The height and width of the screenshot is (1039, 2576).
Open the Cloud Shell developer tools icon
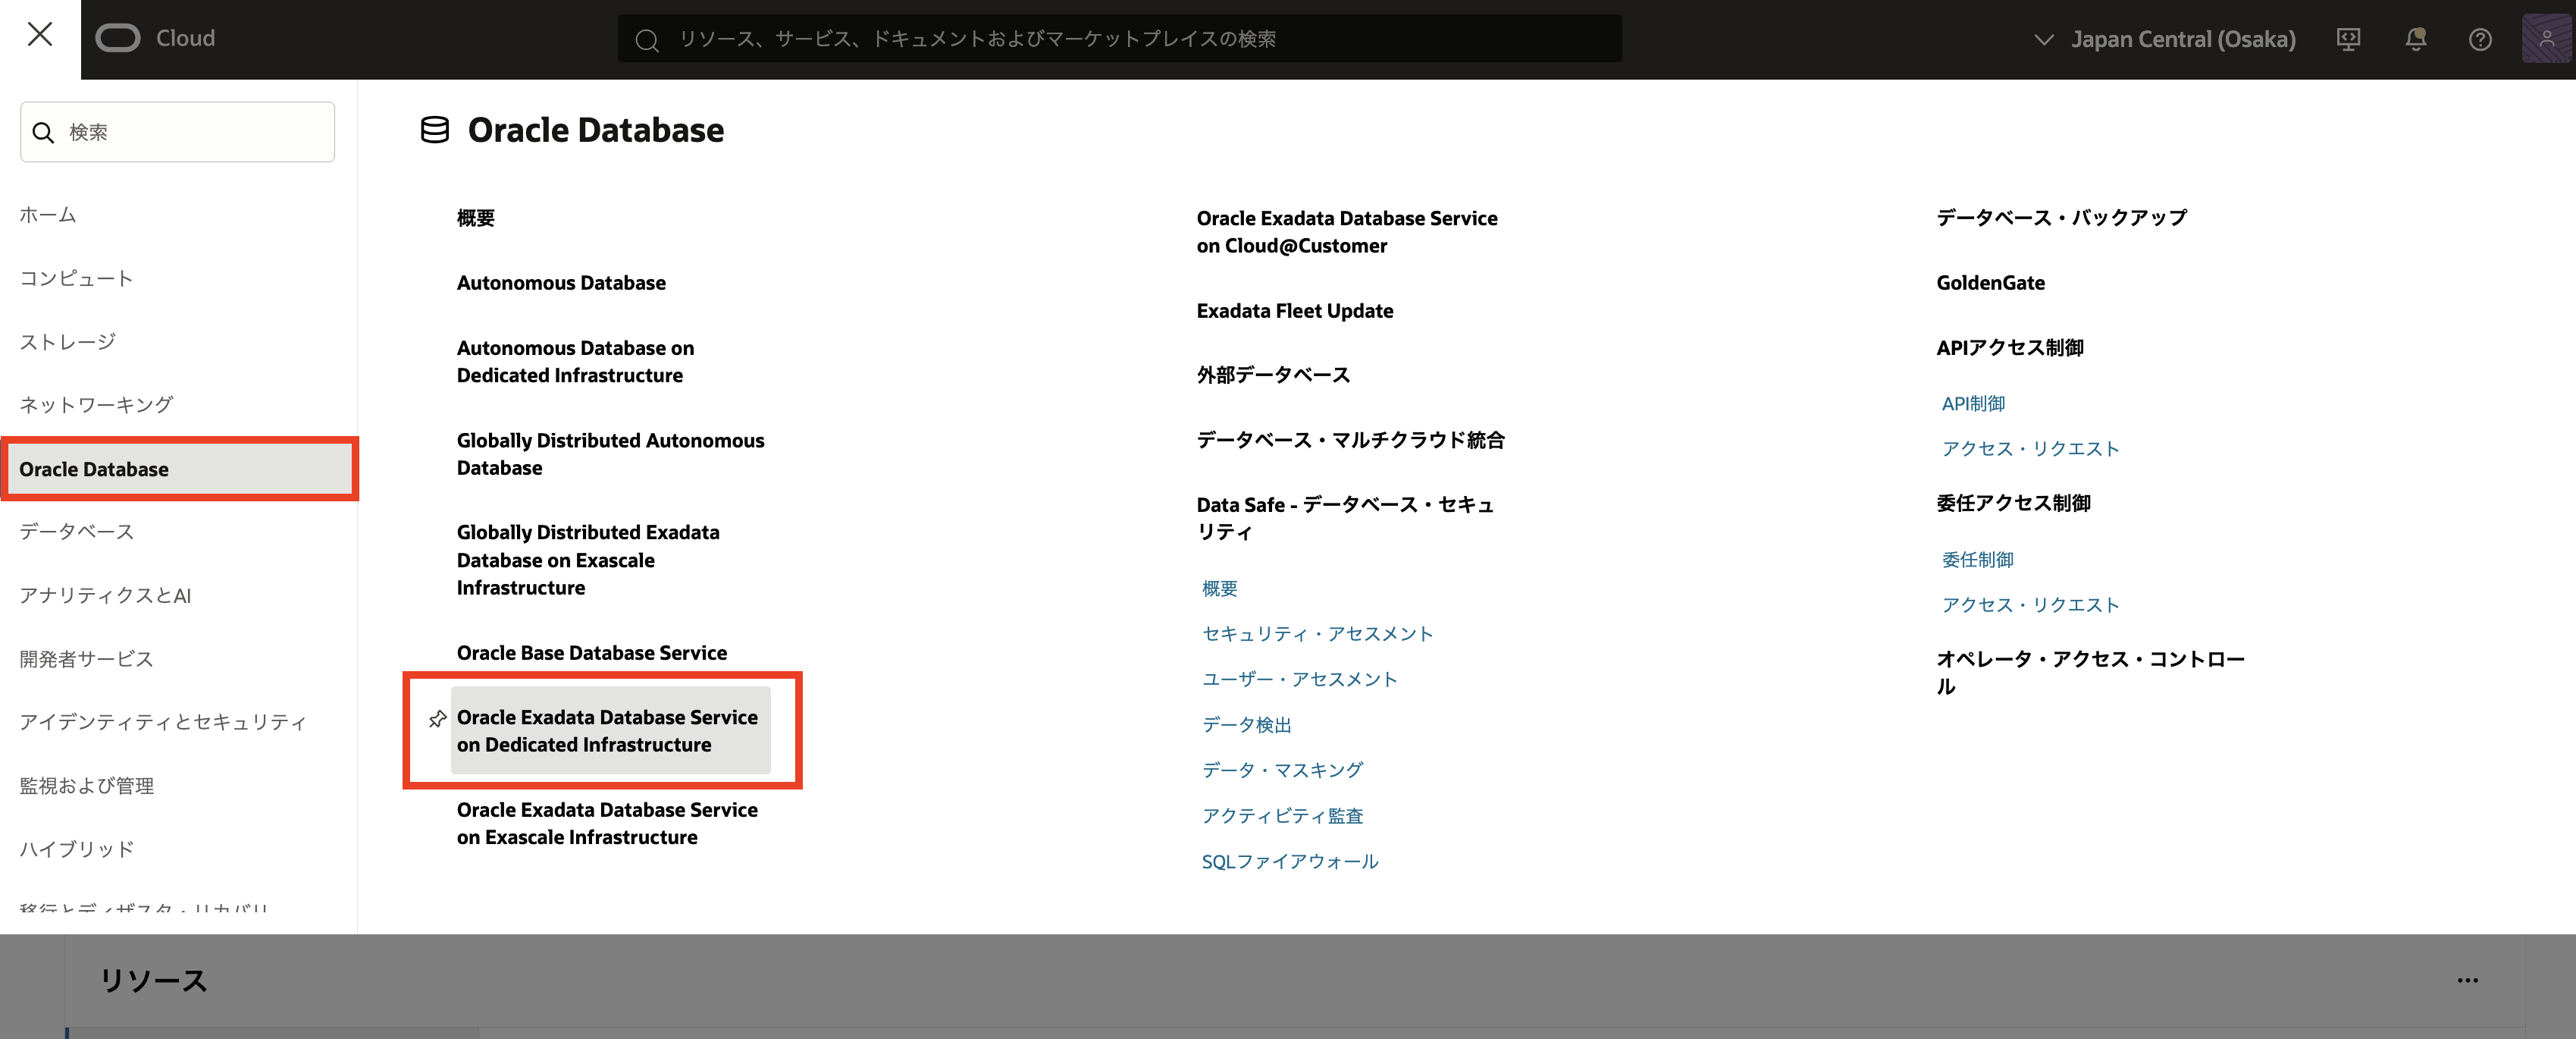[2348, 39]
